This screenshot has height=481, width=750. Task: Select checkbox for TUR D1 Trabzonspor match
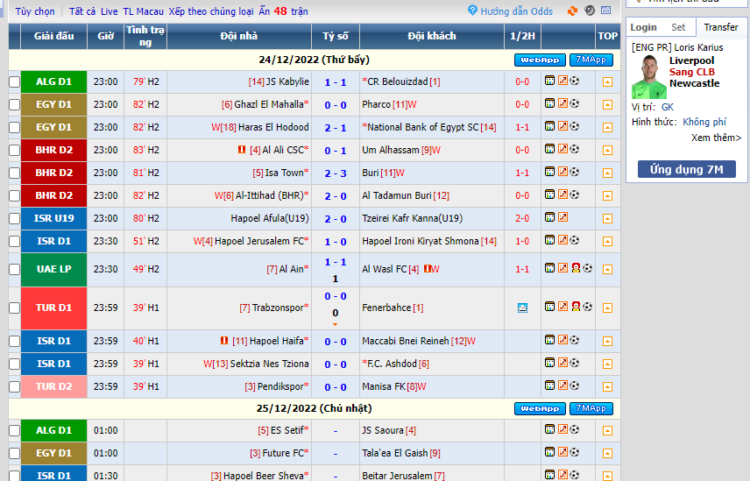tap(14, 308)
